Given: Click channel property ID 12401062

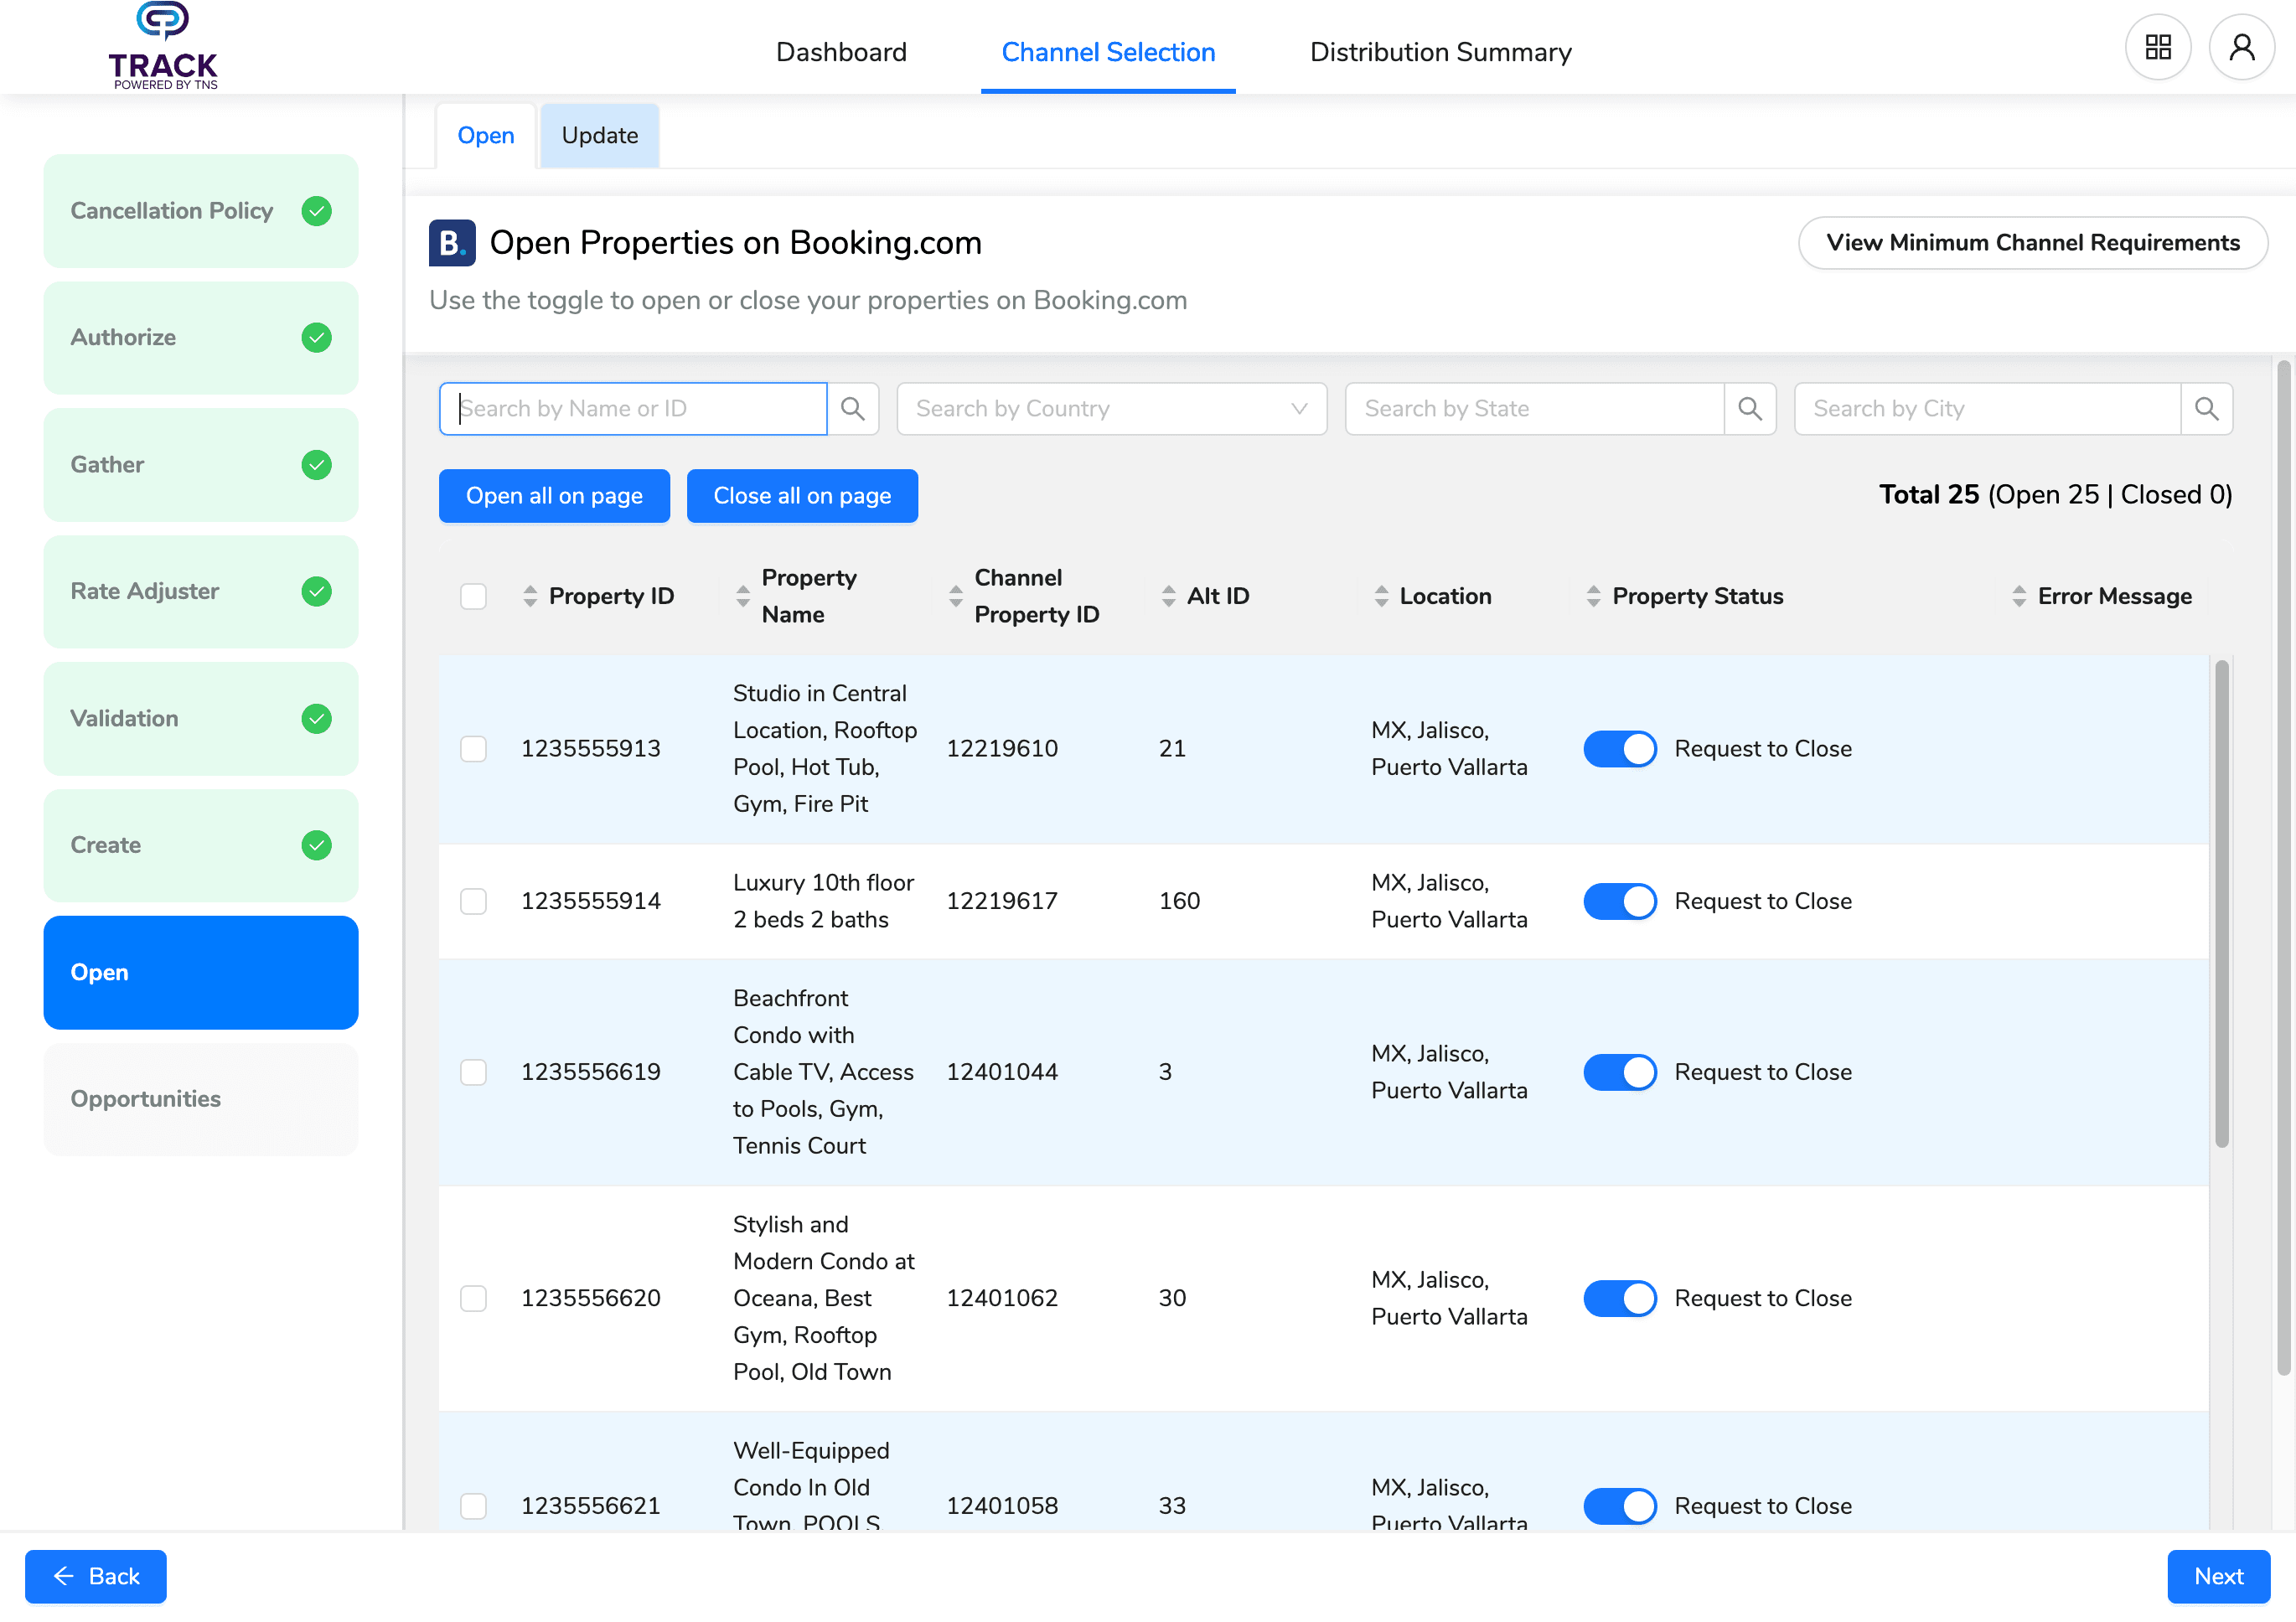Looking at the screenshot, I should (x=1002, y=1298).
